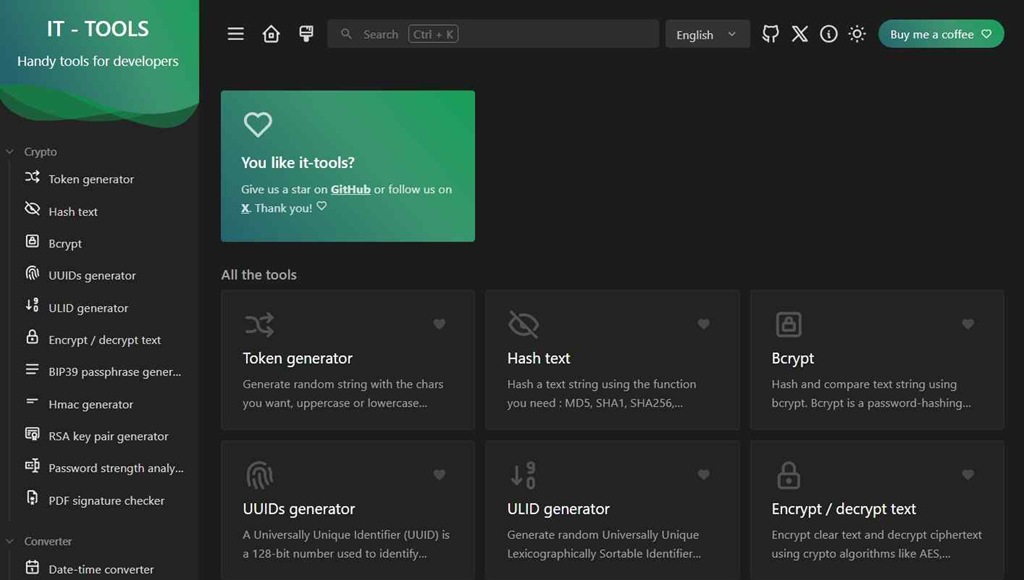Click the 'RSA key pair generator' sidebar label

tap(108, 436)
